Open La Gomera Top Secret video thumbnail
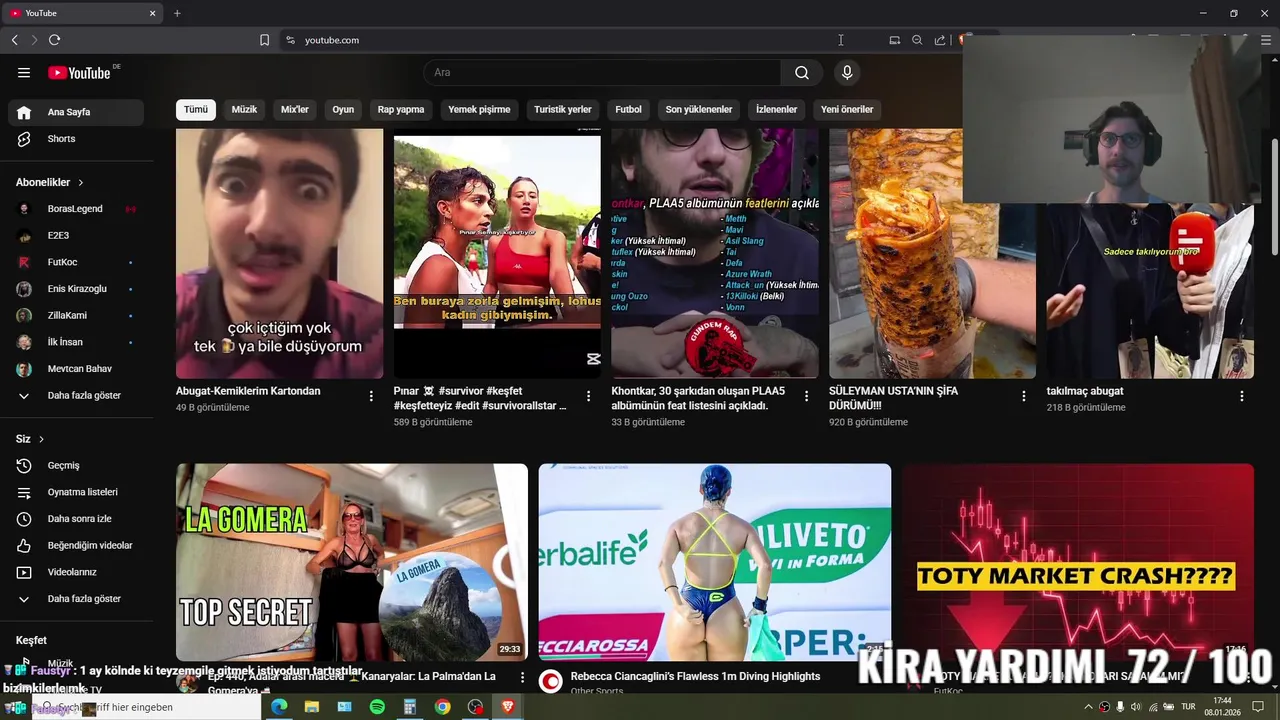Viewport: 1280px width, 720px height. [352, 562]
